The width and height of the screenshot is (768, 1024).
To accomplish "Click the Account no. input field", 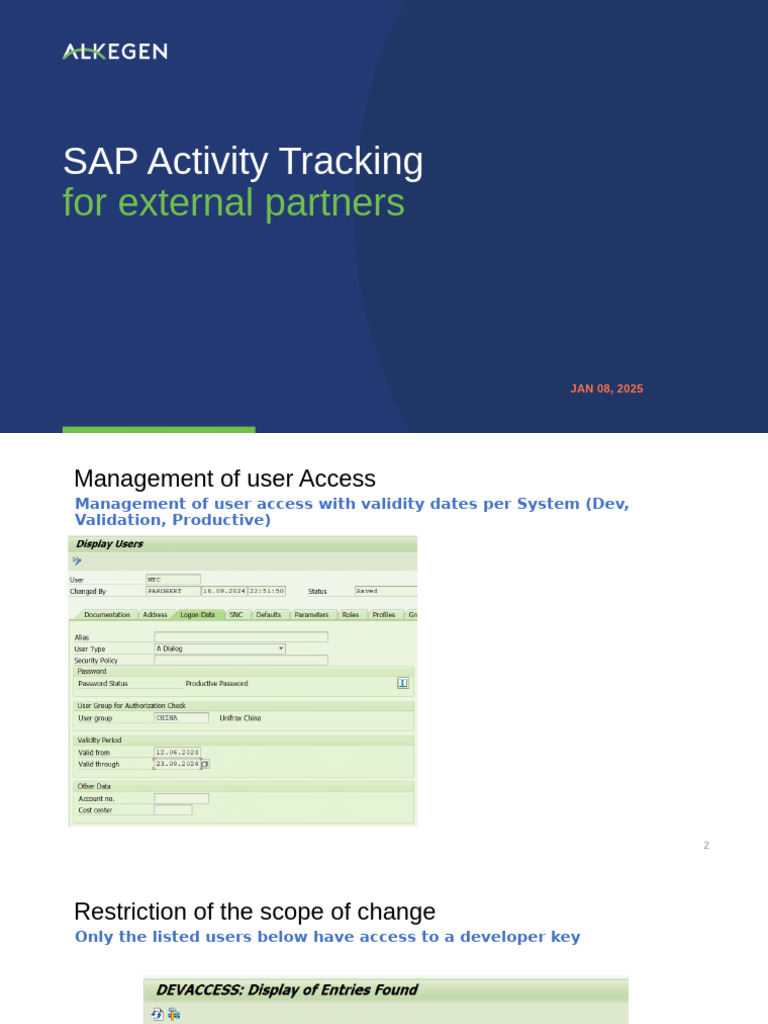I will (182, 799).
